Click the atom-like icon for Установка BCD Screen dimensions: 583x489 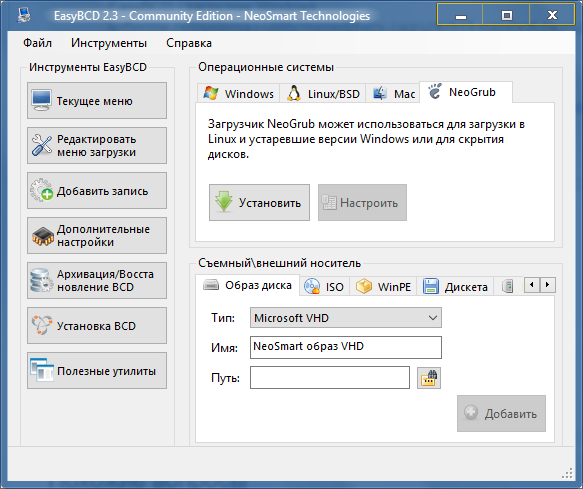42,325
